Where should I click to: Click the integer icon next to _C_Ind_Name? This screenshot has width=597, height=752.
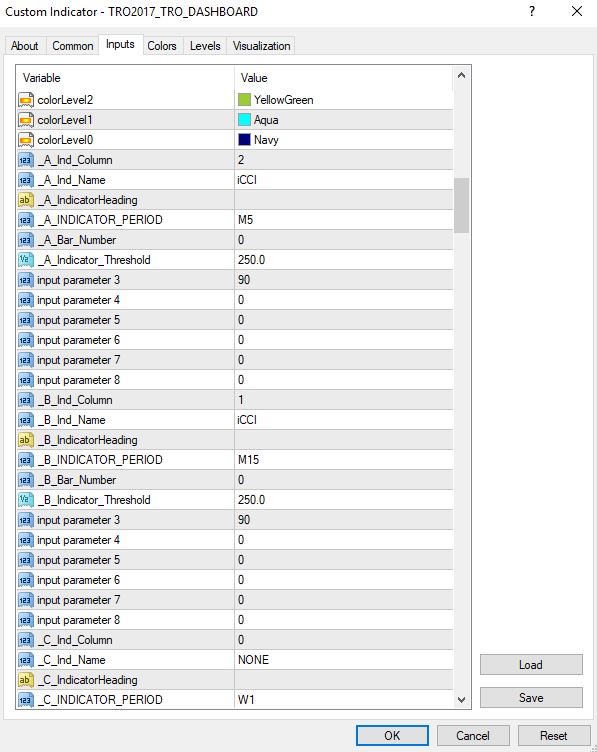(x=26, y=660)
